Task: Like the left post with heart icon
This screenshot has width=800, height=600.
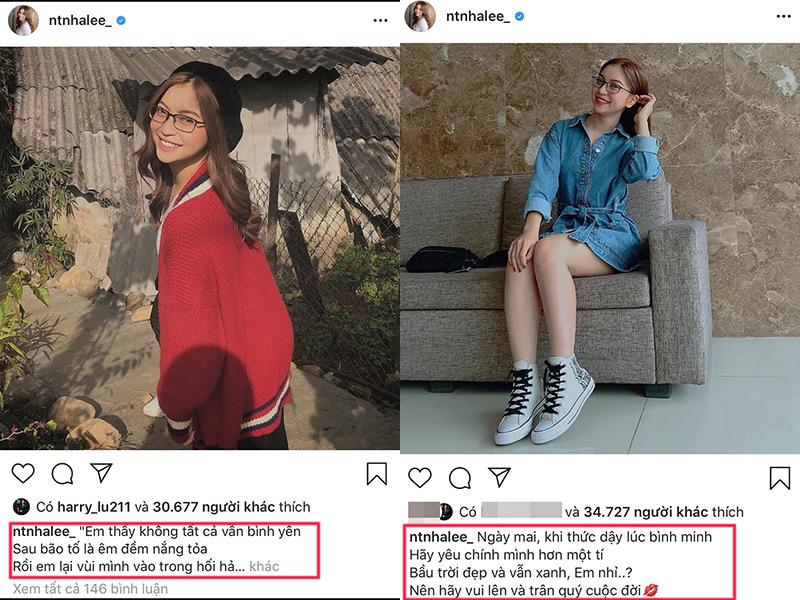Action: (23, 473)
